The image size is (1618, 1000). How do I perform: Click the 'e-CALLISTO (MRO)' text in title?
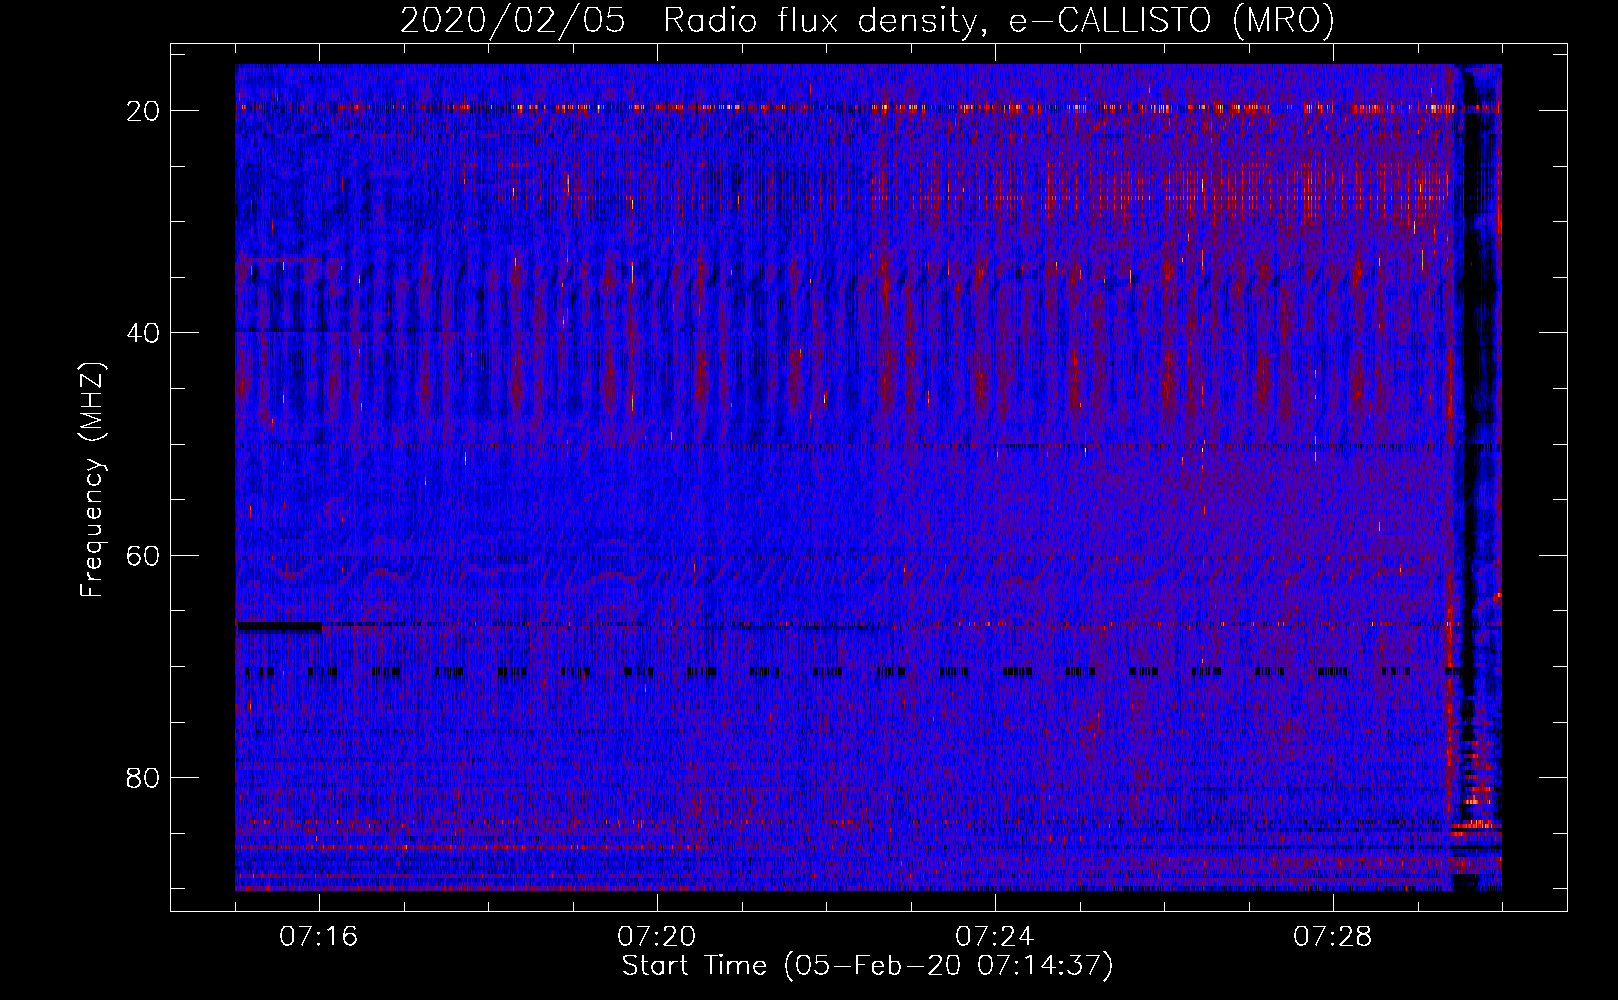click(x=1172, y=21)
